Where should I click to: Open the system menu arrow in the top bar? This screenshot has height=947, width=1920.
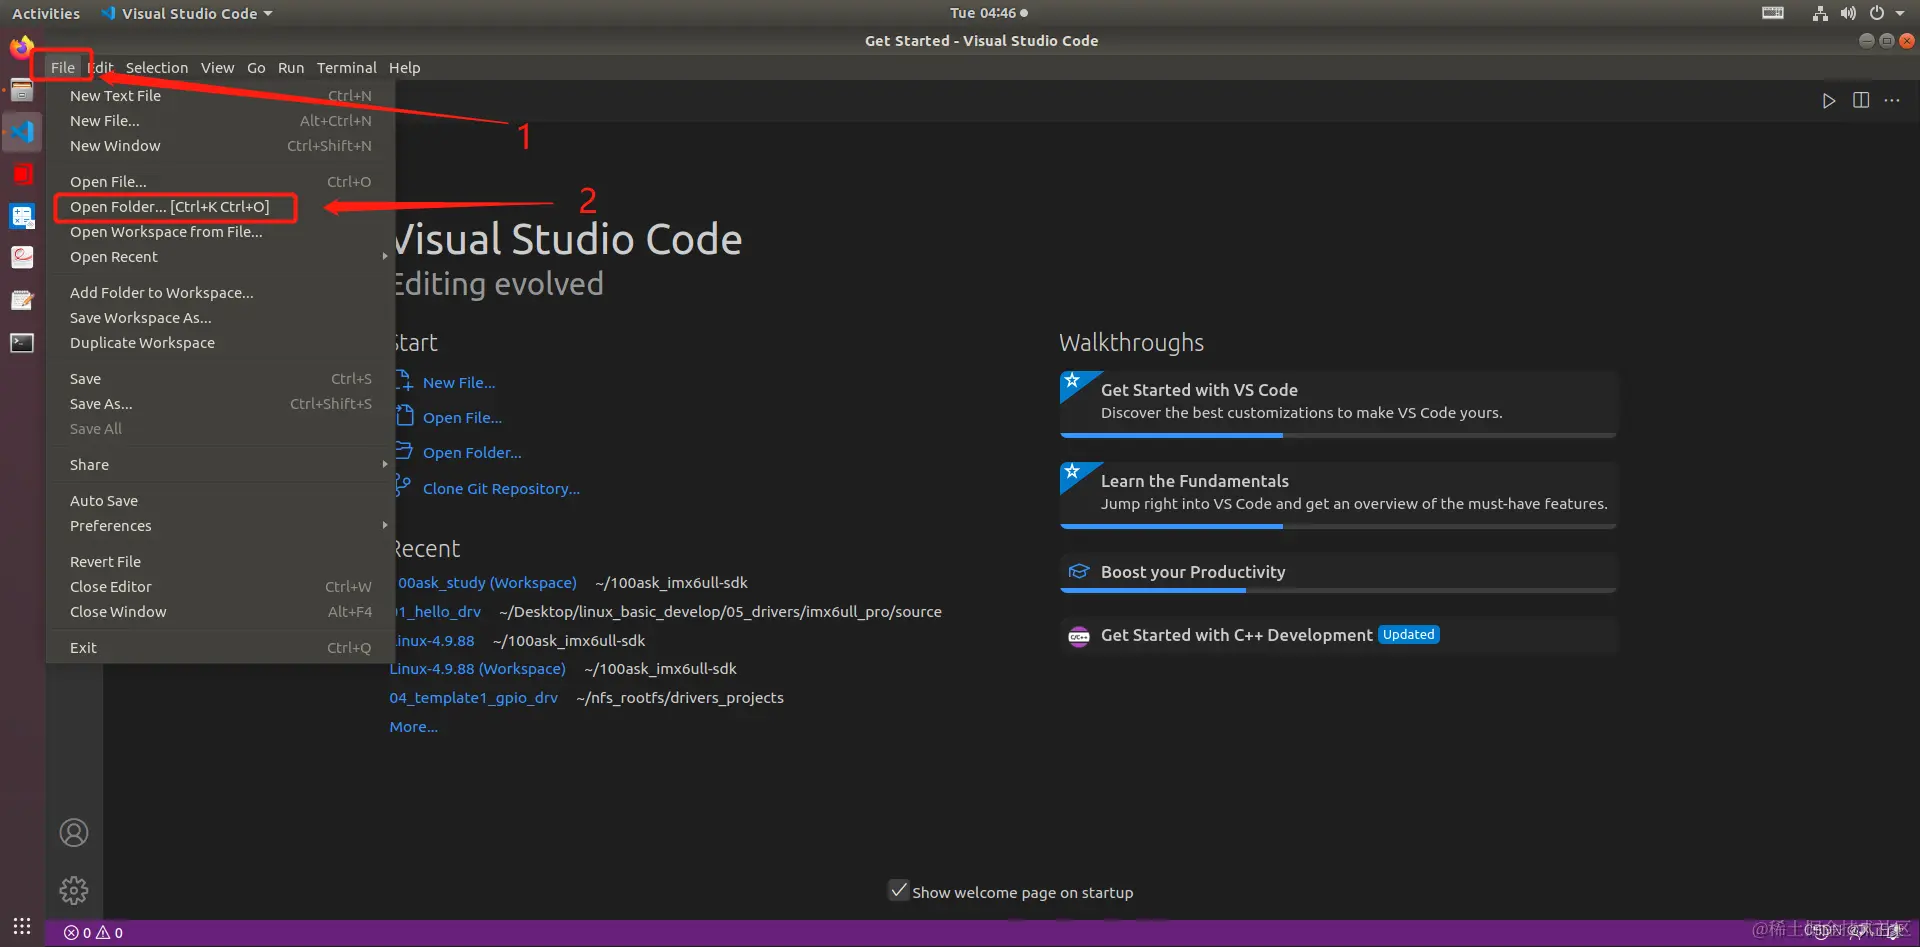tap(1900, 13)
